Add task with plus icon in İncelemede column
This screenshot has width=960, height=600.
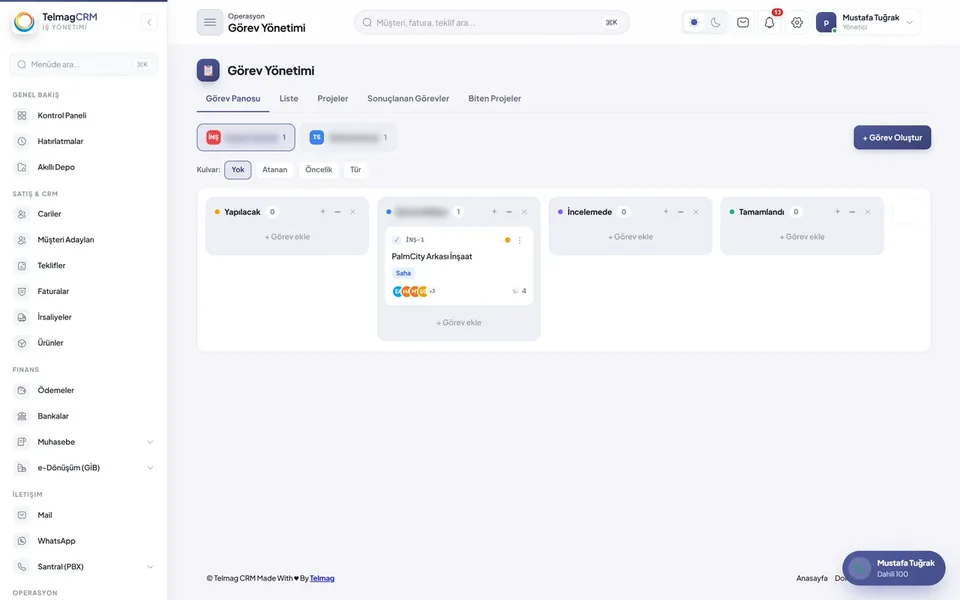pyautogui.click(x=666, y=212)
